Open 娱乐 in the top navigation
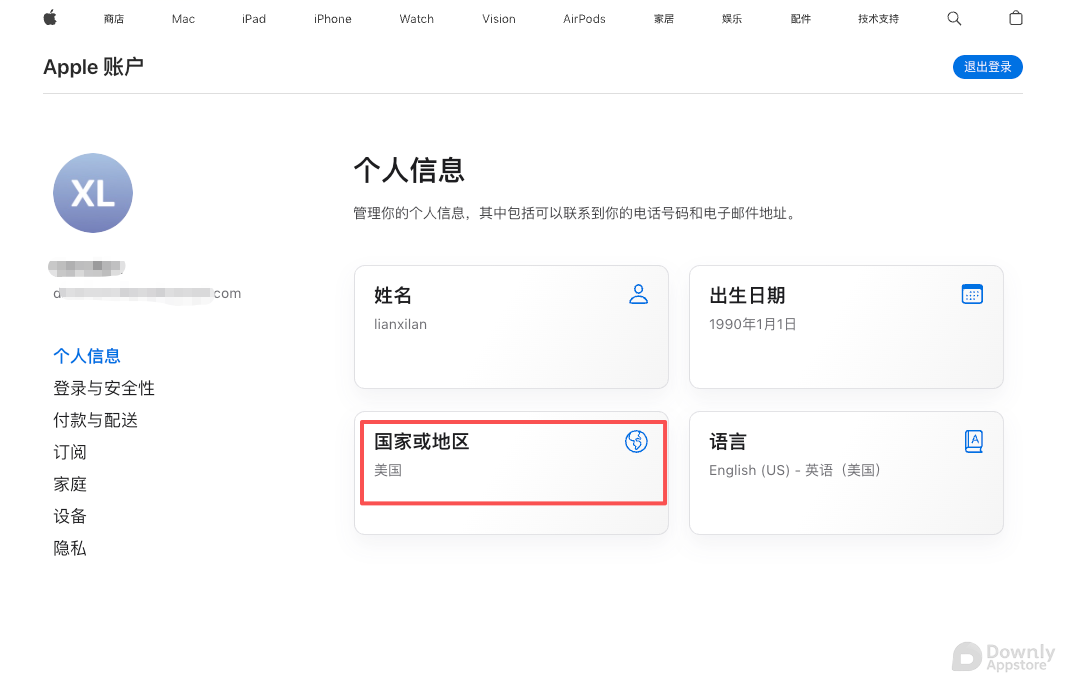The height and width of the screenshot is (674, 1068). (732, 19)
